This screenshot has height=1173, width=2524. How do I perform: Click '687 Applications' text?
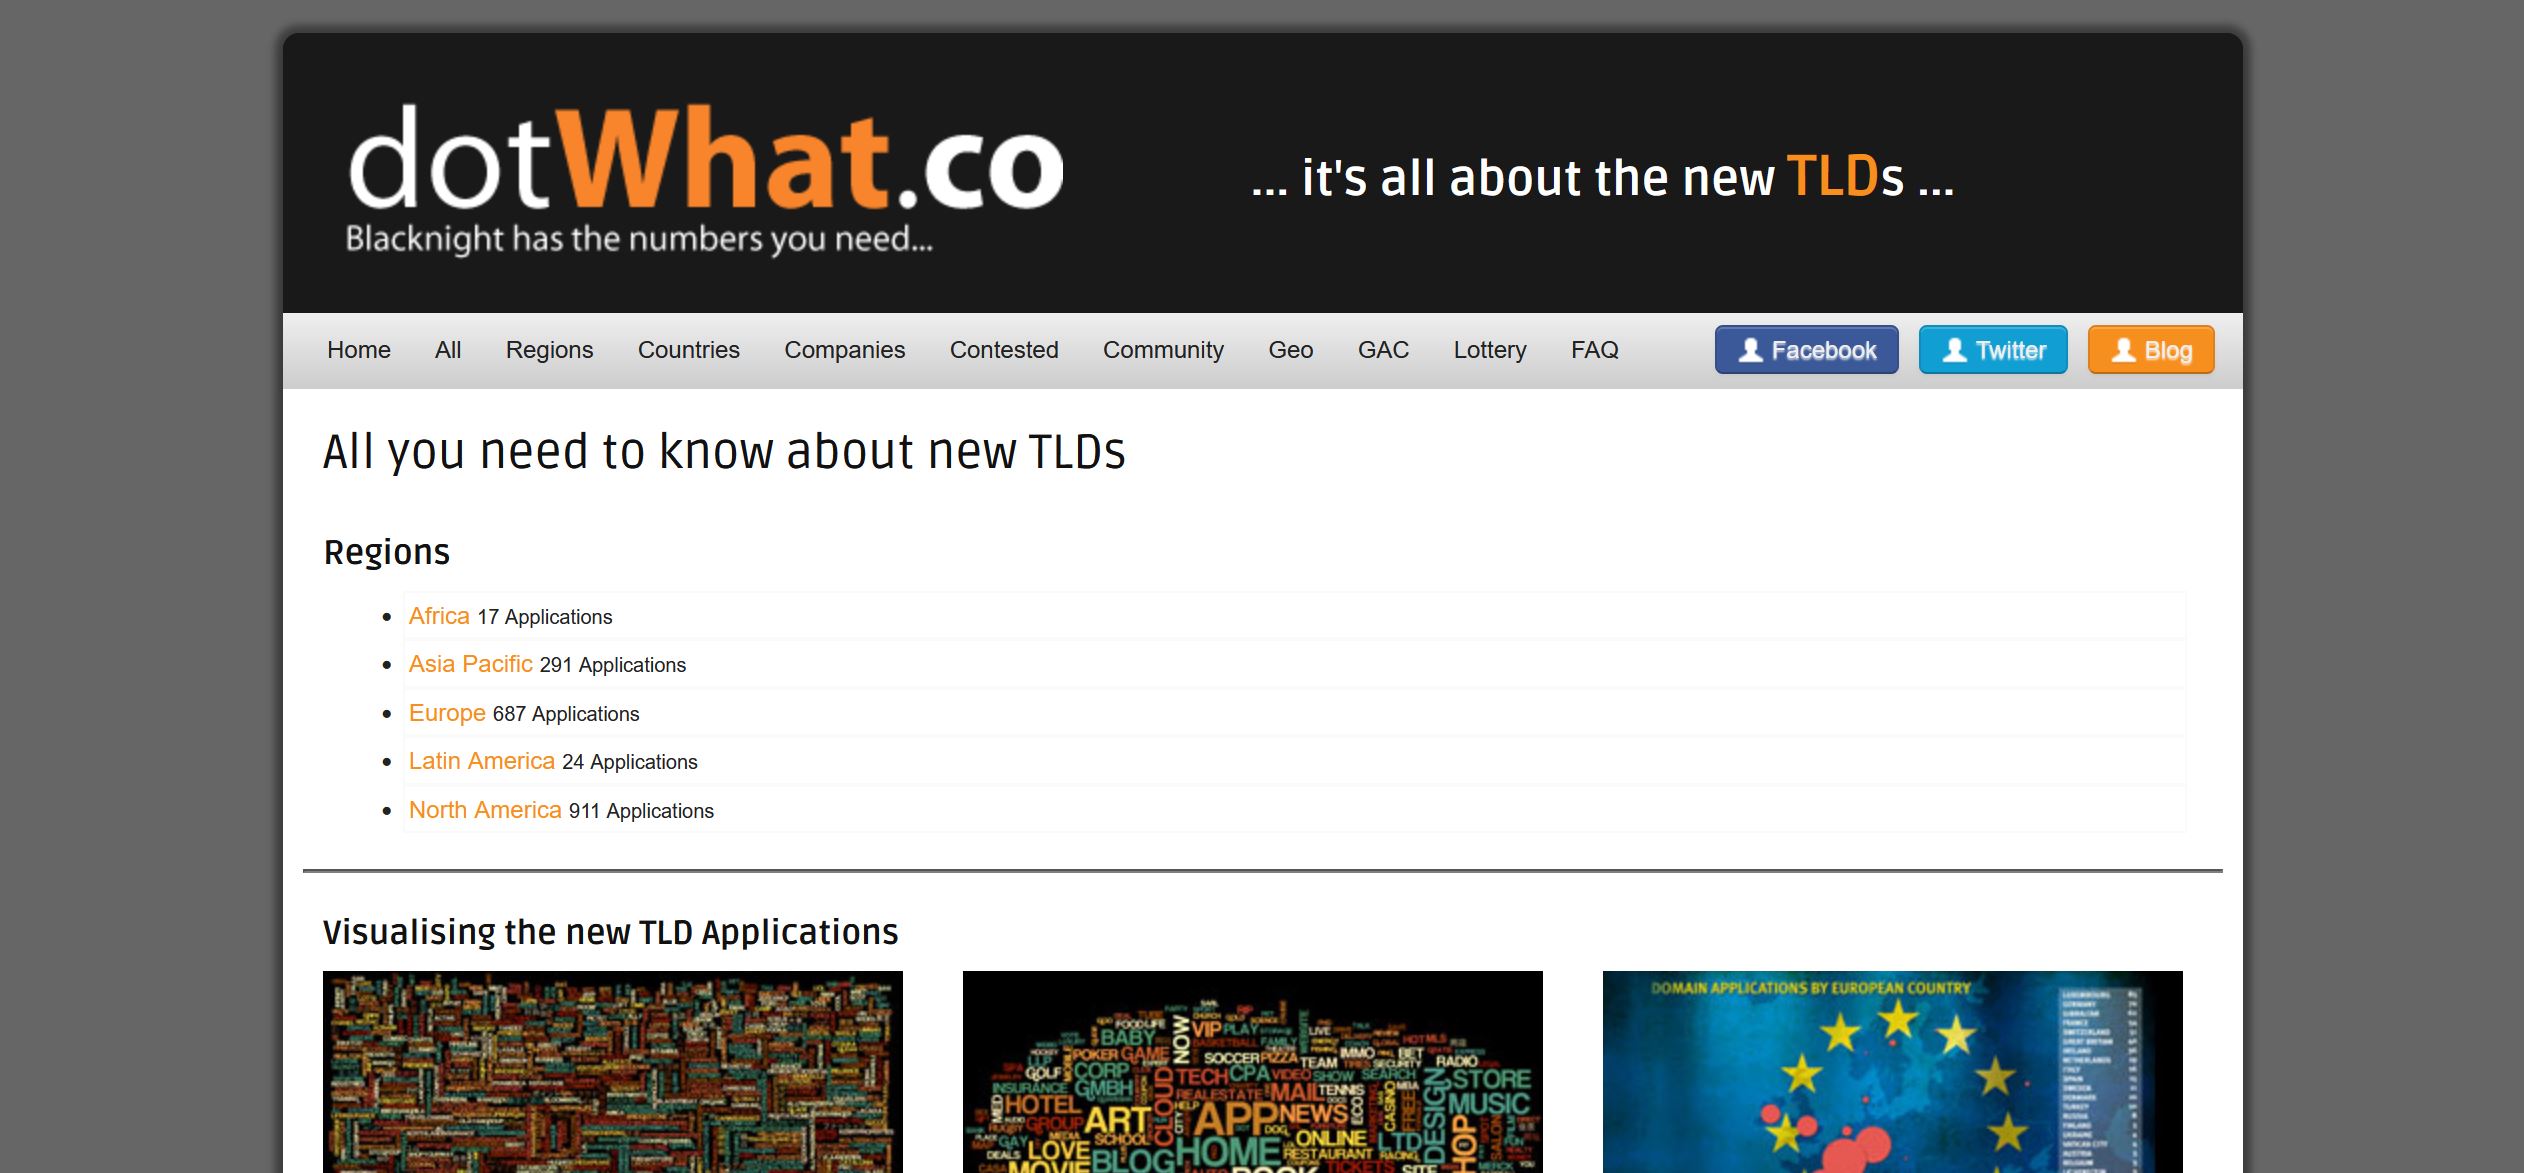pos(566,714)
